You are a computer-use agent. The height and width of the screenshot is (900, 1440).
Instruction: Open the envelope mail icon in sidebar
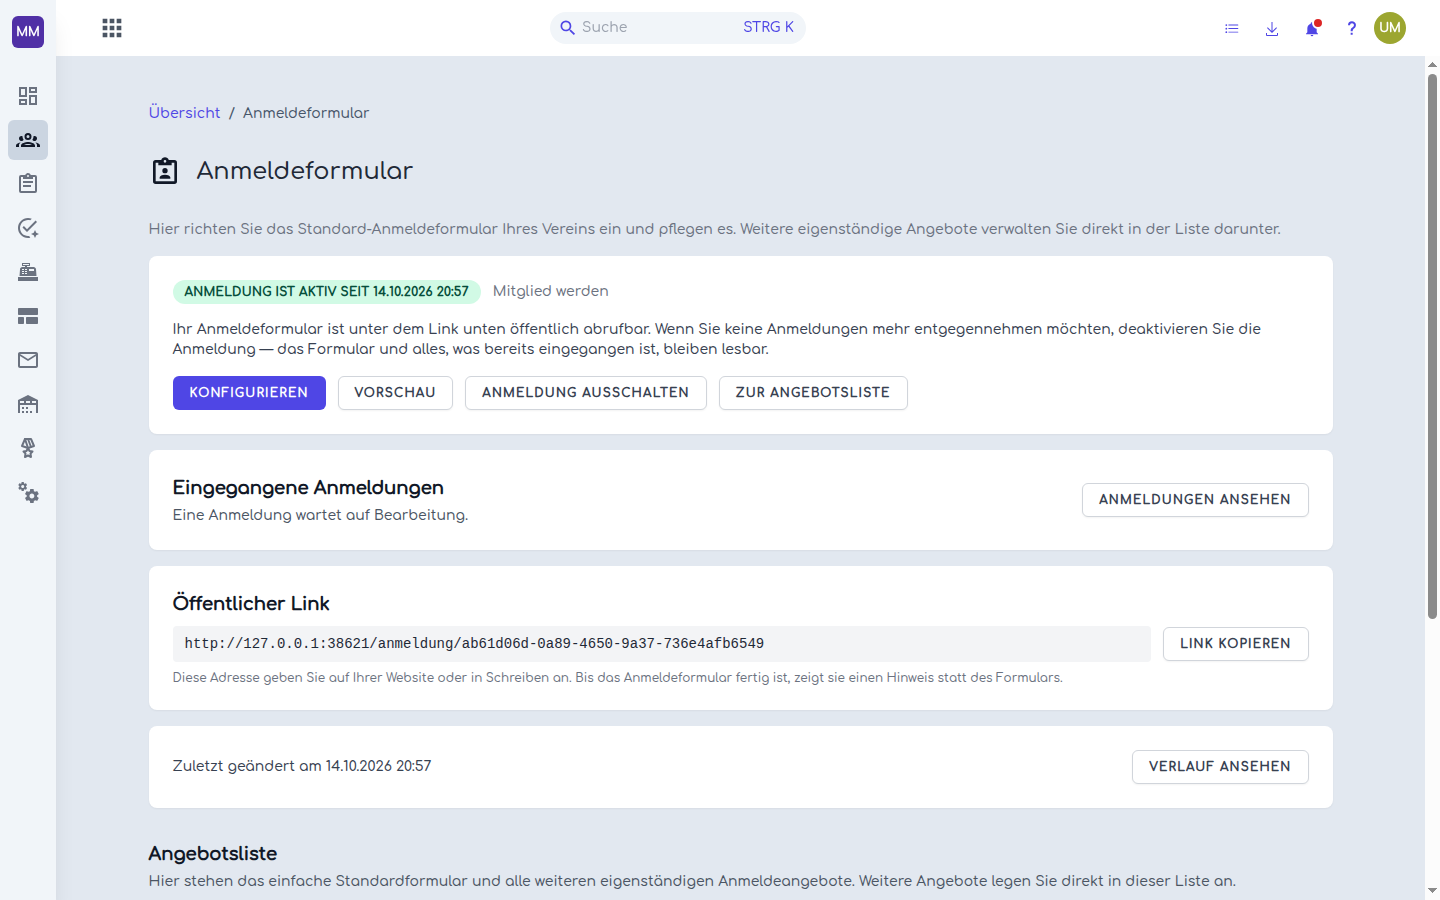point(28,360)
